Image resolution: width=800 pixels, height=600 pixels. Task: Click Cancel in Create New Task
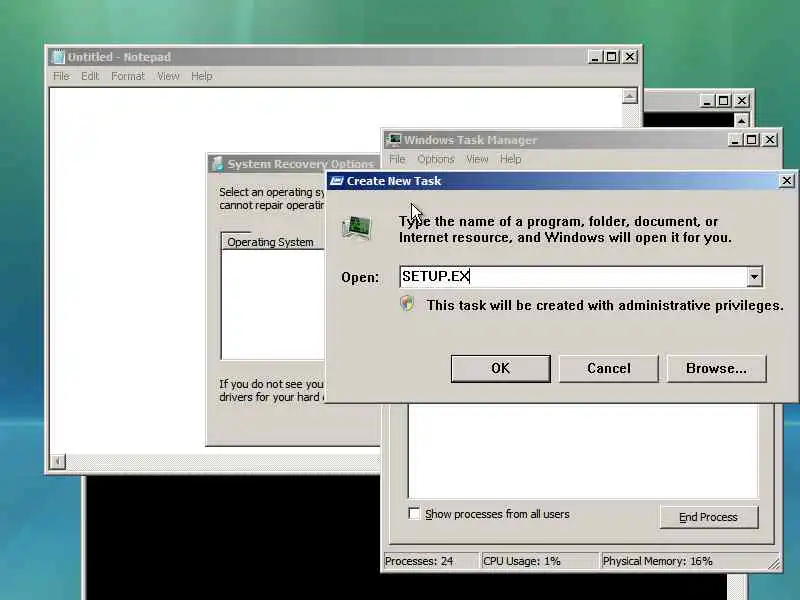[x=609, y=368]
